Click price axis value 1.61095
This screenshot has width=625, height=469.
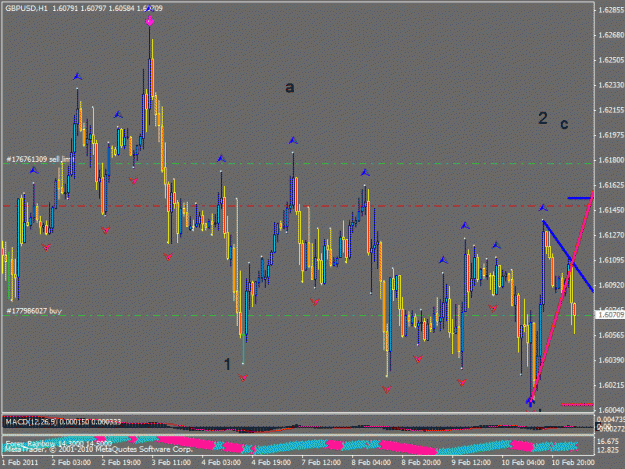[x=611, y=260]
